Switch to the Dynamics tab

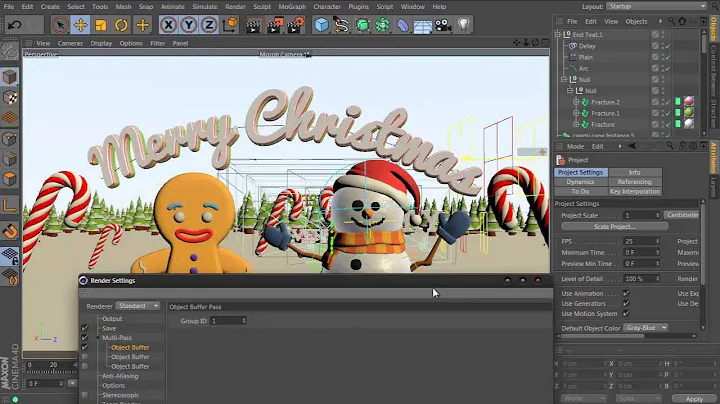click(x=580, y=182)
